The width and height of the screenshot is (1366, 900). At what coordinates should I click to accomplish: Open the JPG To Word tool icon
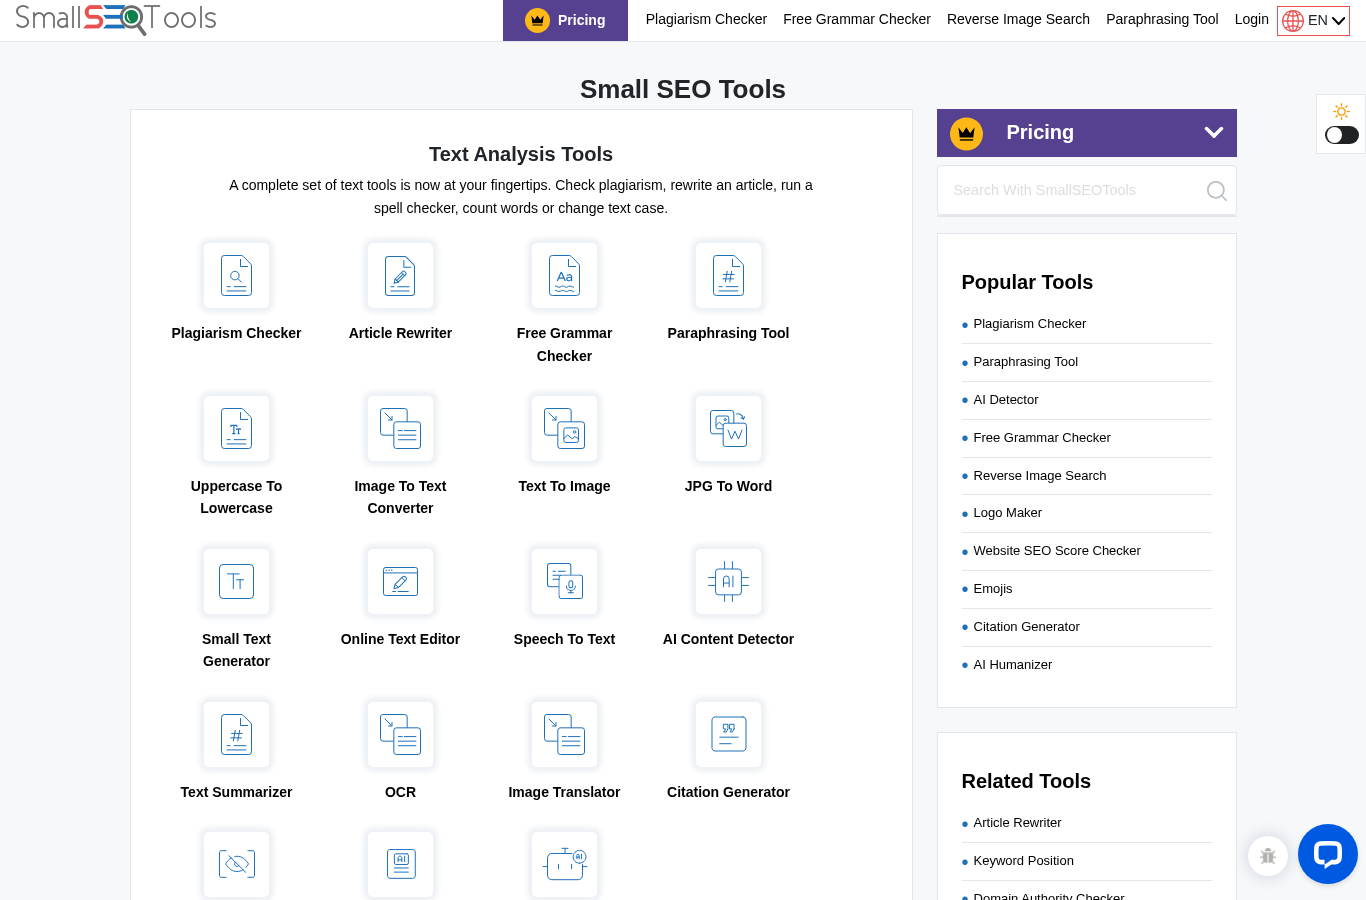[x=728, y=429]
